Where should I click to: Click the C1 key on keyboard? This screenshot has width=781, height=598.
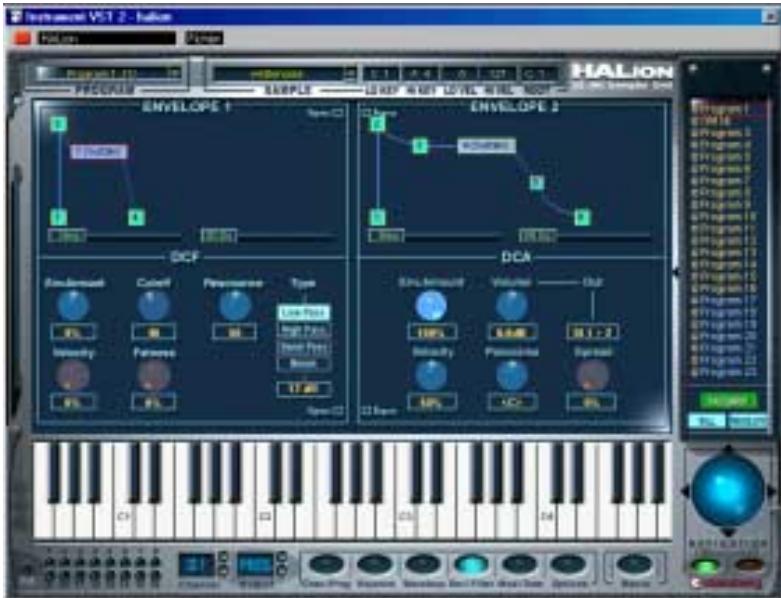[123, 518]
